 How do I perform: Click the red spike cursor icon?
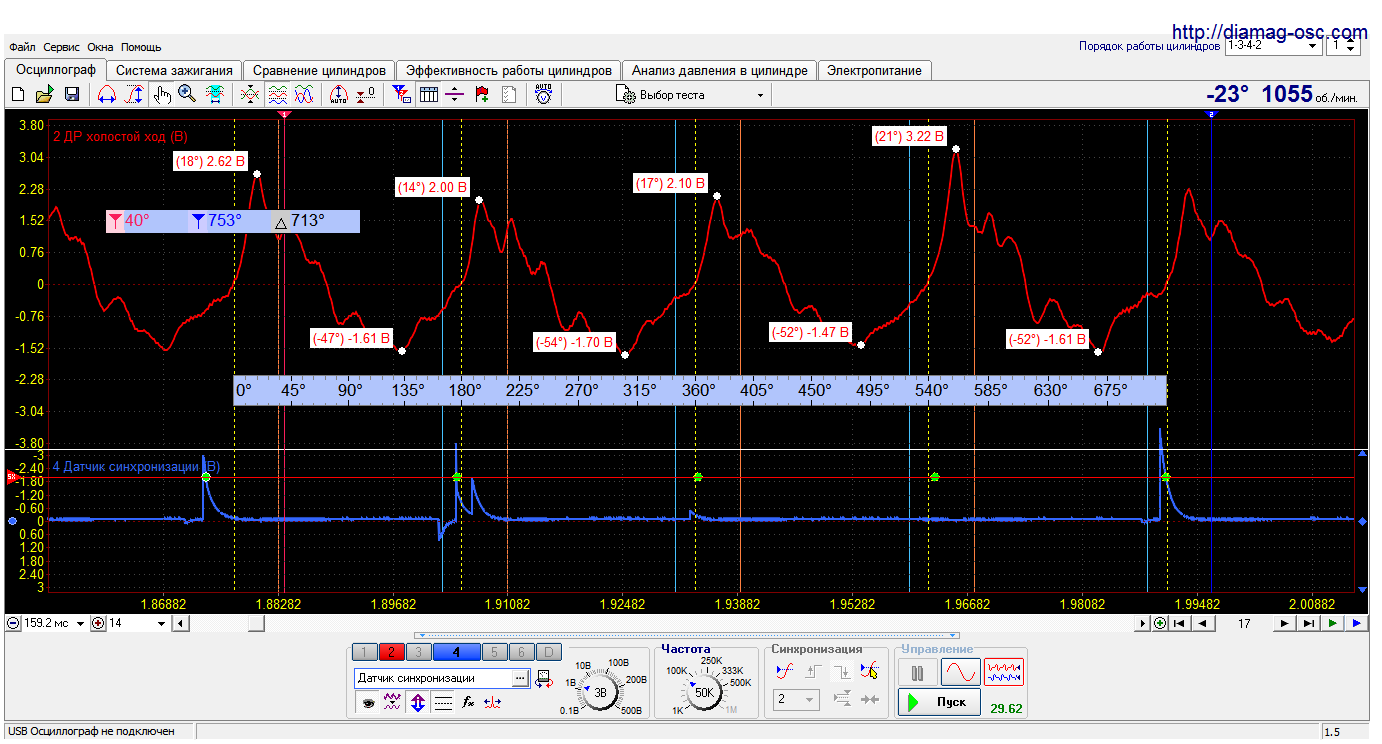(492, 703)
